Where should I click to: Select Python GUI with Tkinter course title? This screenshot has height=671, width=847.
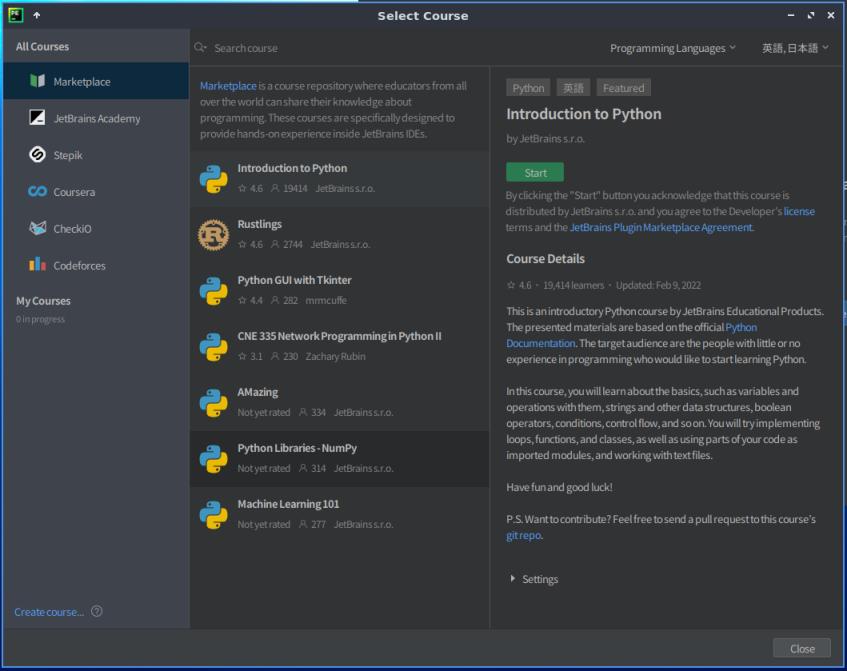(x=294, y=280)
